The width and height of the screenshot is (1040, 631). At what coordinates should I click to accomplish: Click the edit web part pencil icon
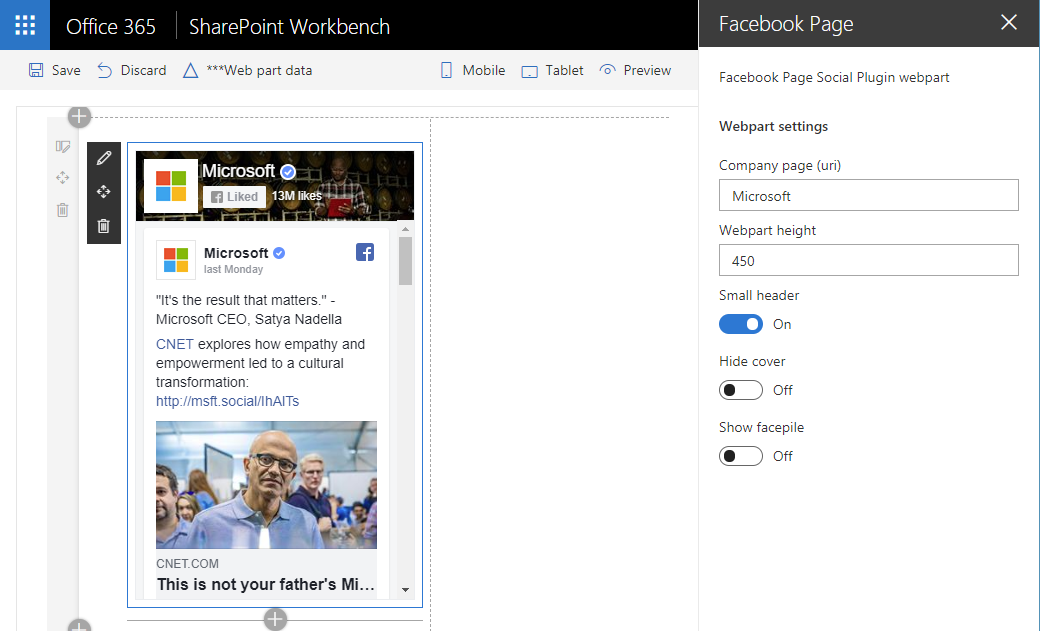103,158
